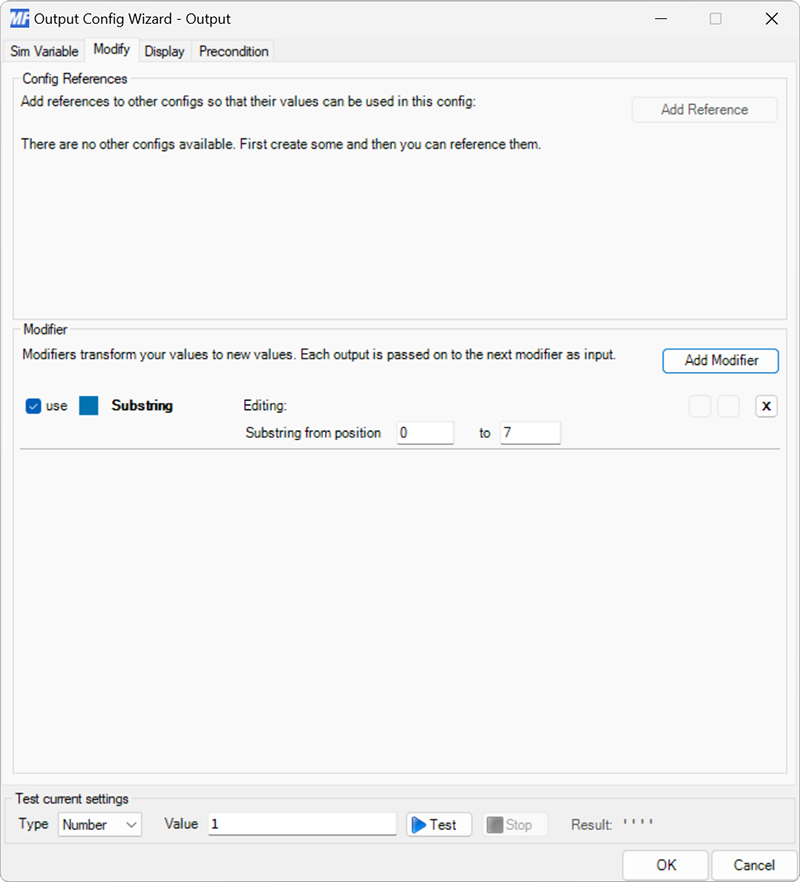This screenshot has height=882, width=800.
Task: Switch to the Precondition tab
Action: point(232,51)
